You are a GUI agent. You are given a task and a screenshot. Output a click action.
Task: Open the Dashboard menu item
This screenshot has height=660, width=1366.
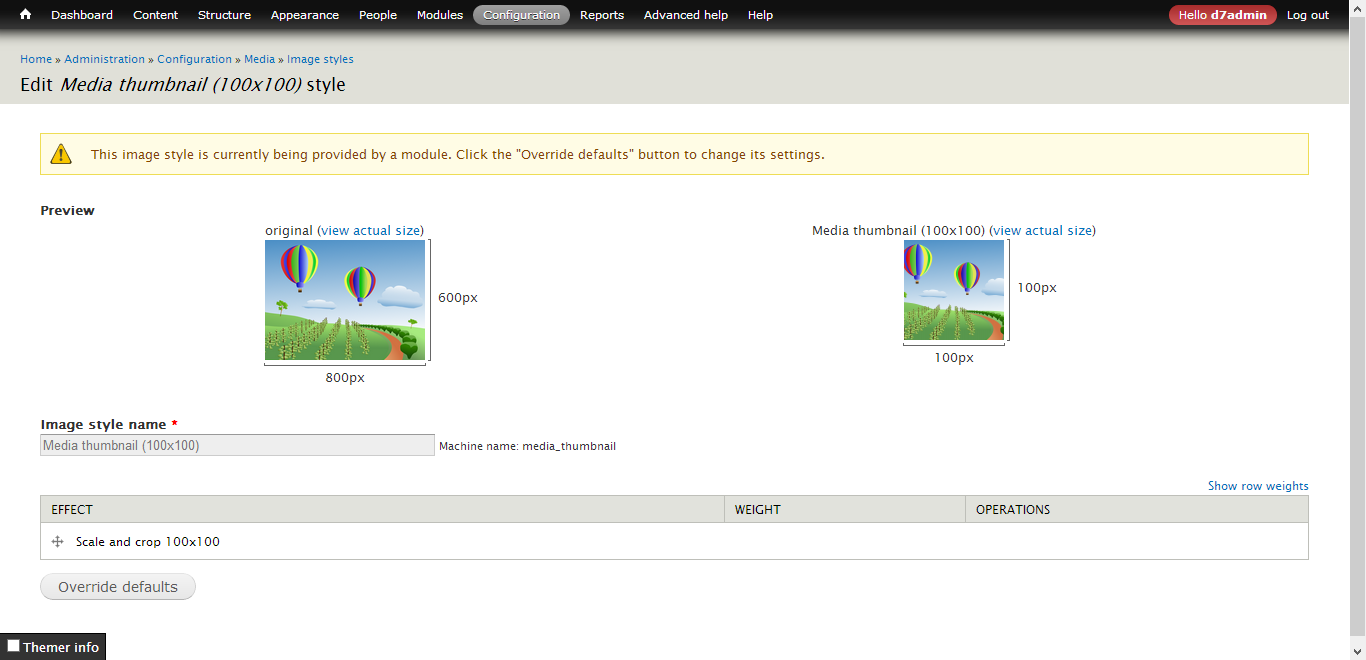[82, 15]
